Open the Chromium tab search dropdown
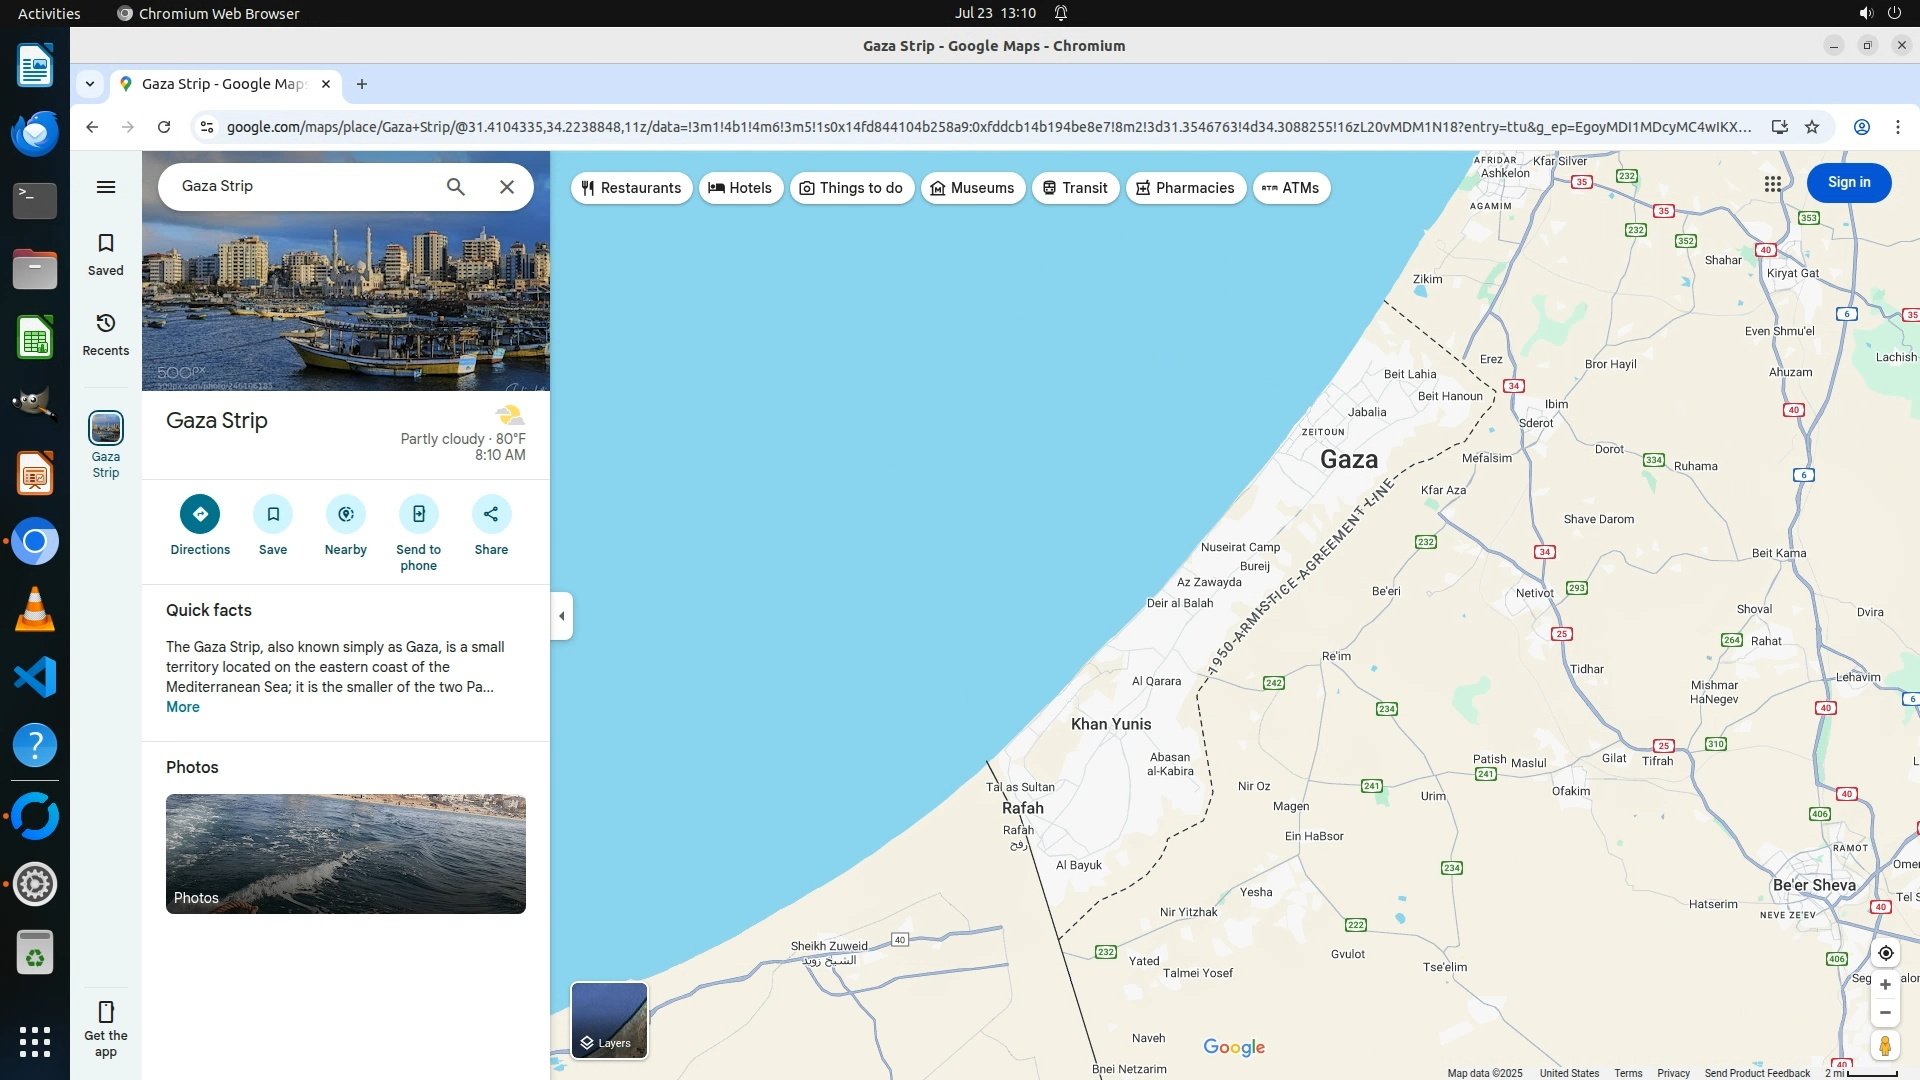 (90, 84)
